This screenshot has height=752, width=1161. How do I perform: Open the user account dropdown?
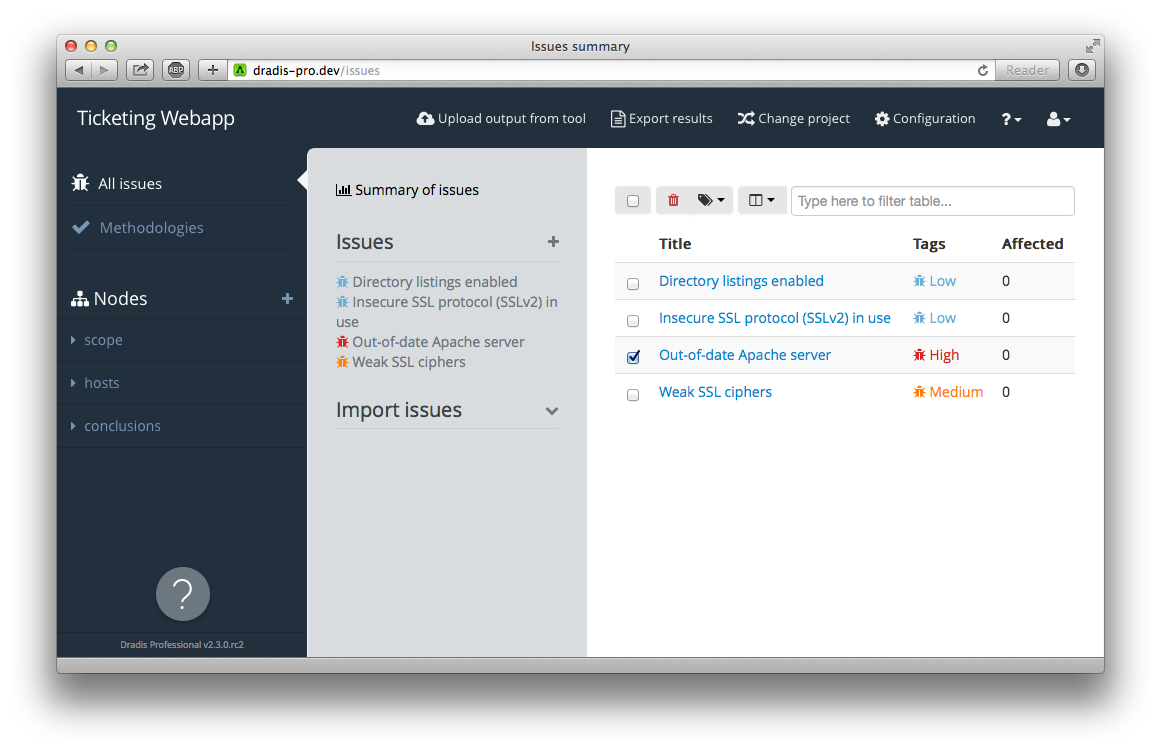(1058, 119)
